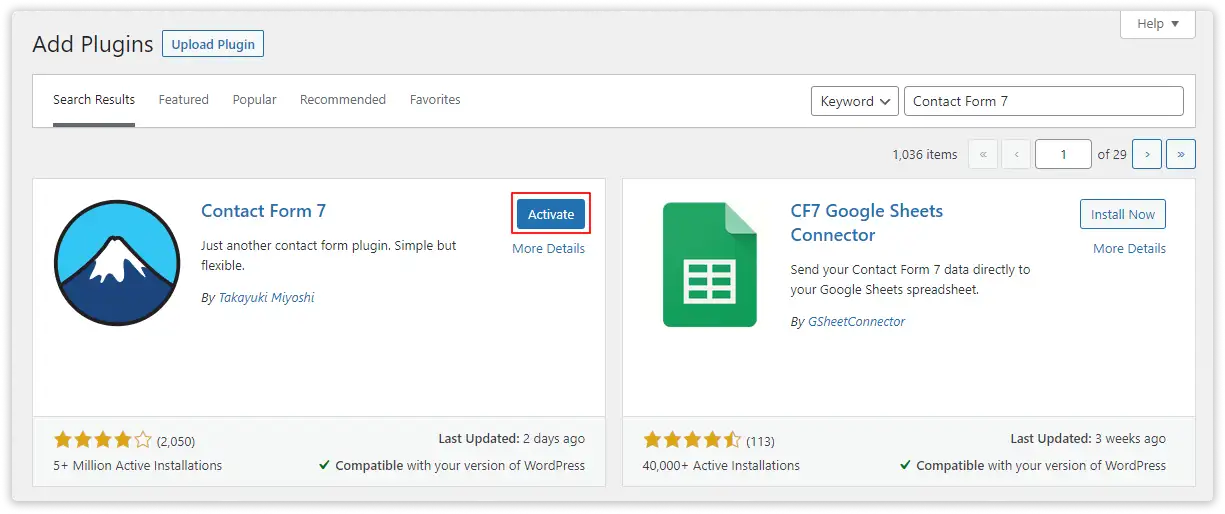
Task: Click the plugin search text field
Action: (1043, 101)
